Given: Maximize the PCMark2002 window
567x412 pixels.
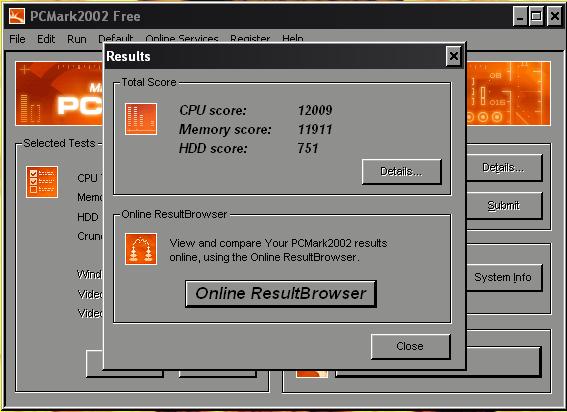Looking at the screenshot, I should [536, 16].
